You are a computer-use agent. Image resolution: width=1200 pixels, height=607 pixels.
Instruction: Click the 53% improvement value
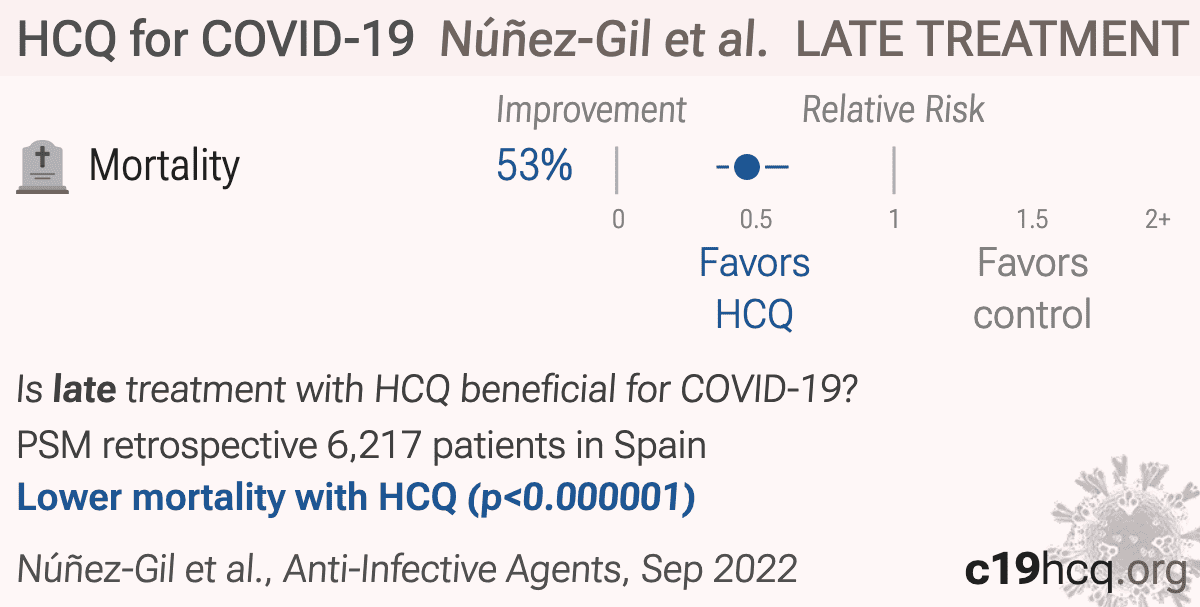pyautogui.click(x=534, y=166)
